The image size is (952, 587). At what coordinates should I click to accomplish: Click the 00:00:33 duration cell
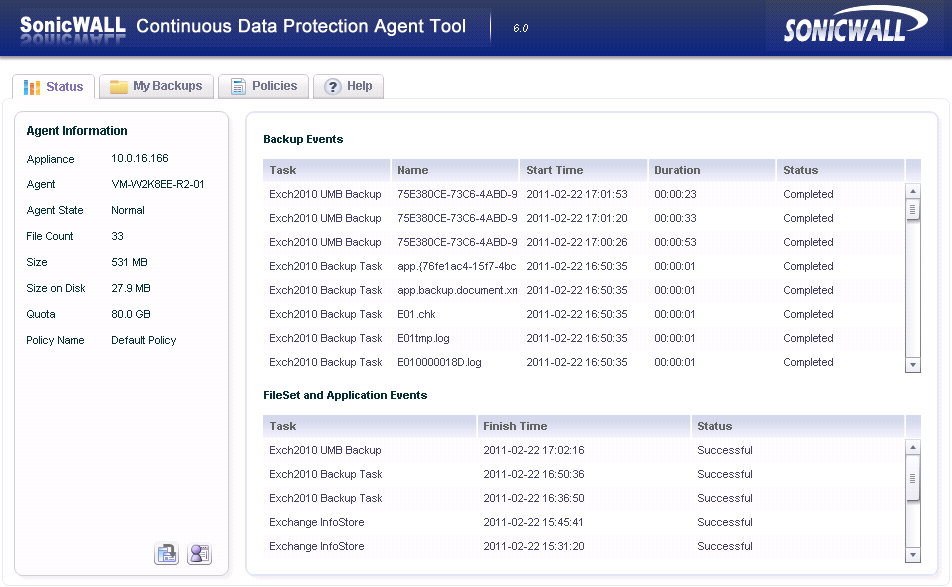coord(675,219)
